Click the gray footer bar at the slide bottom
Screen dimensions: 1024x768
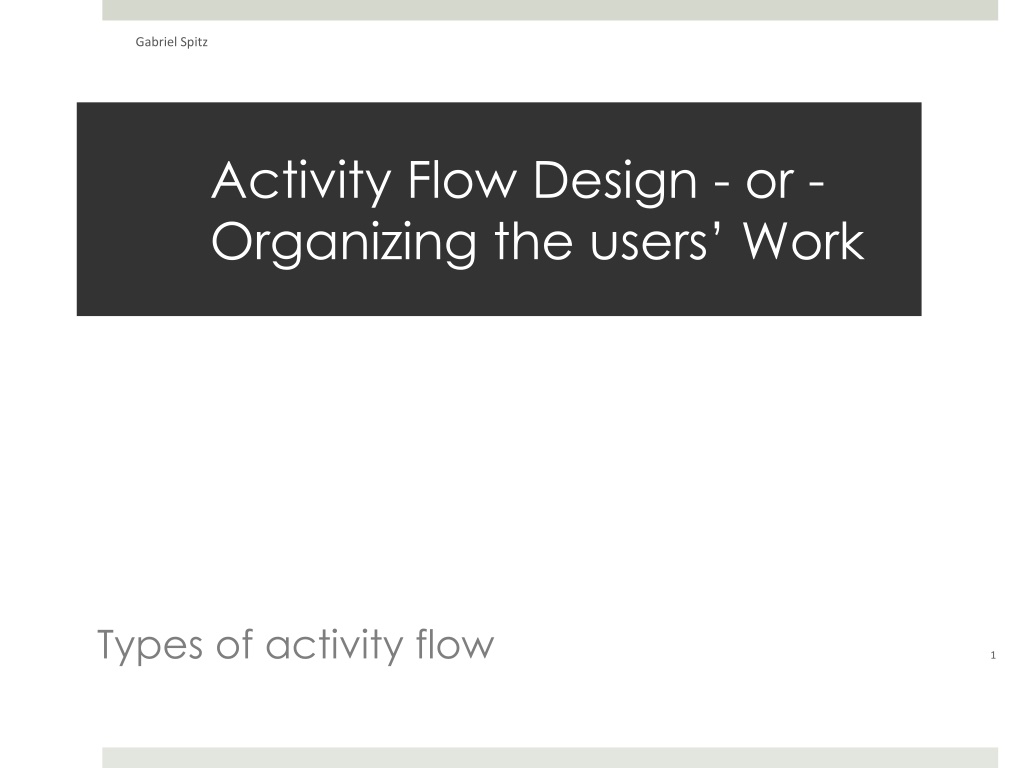point(550,758)
